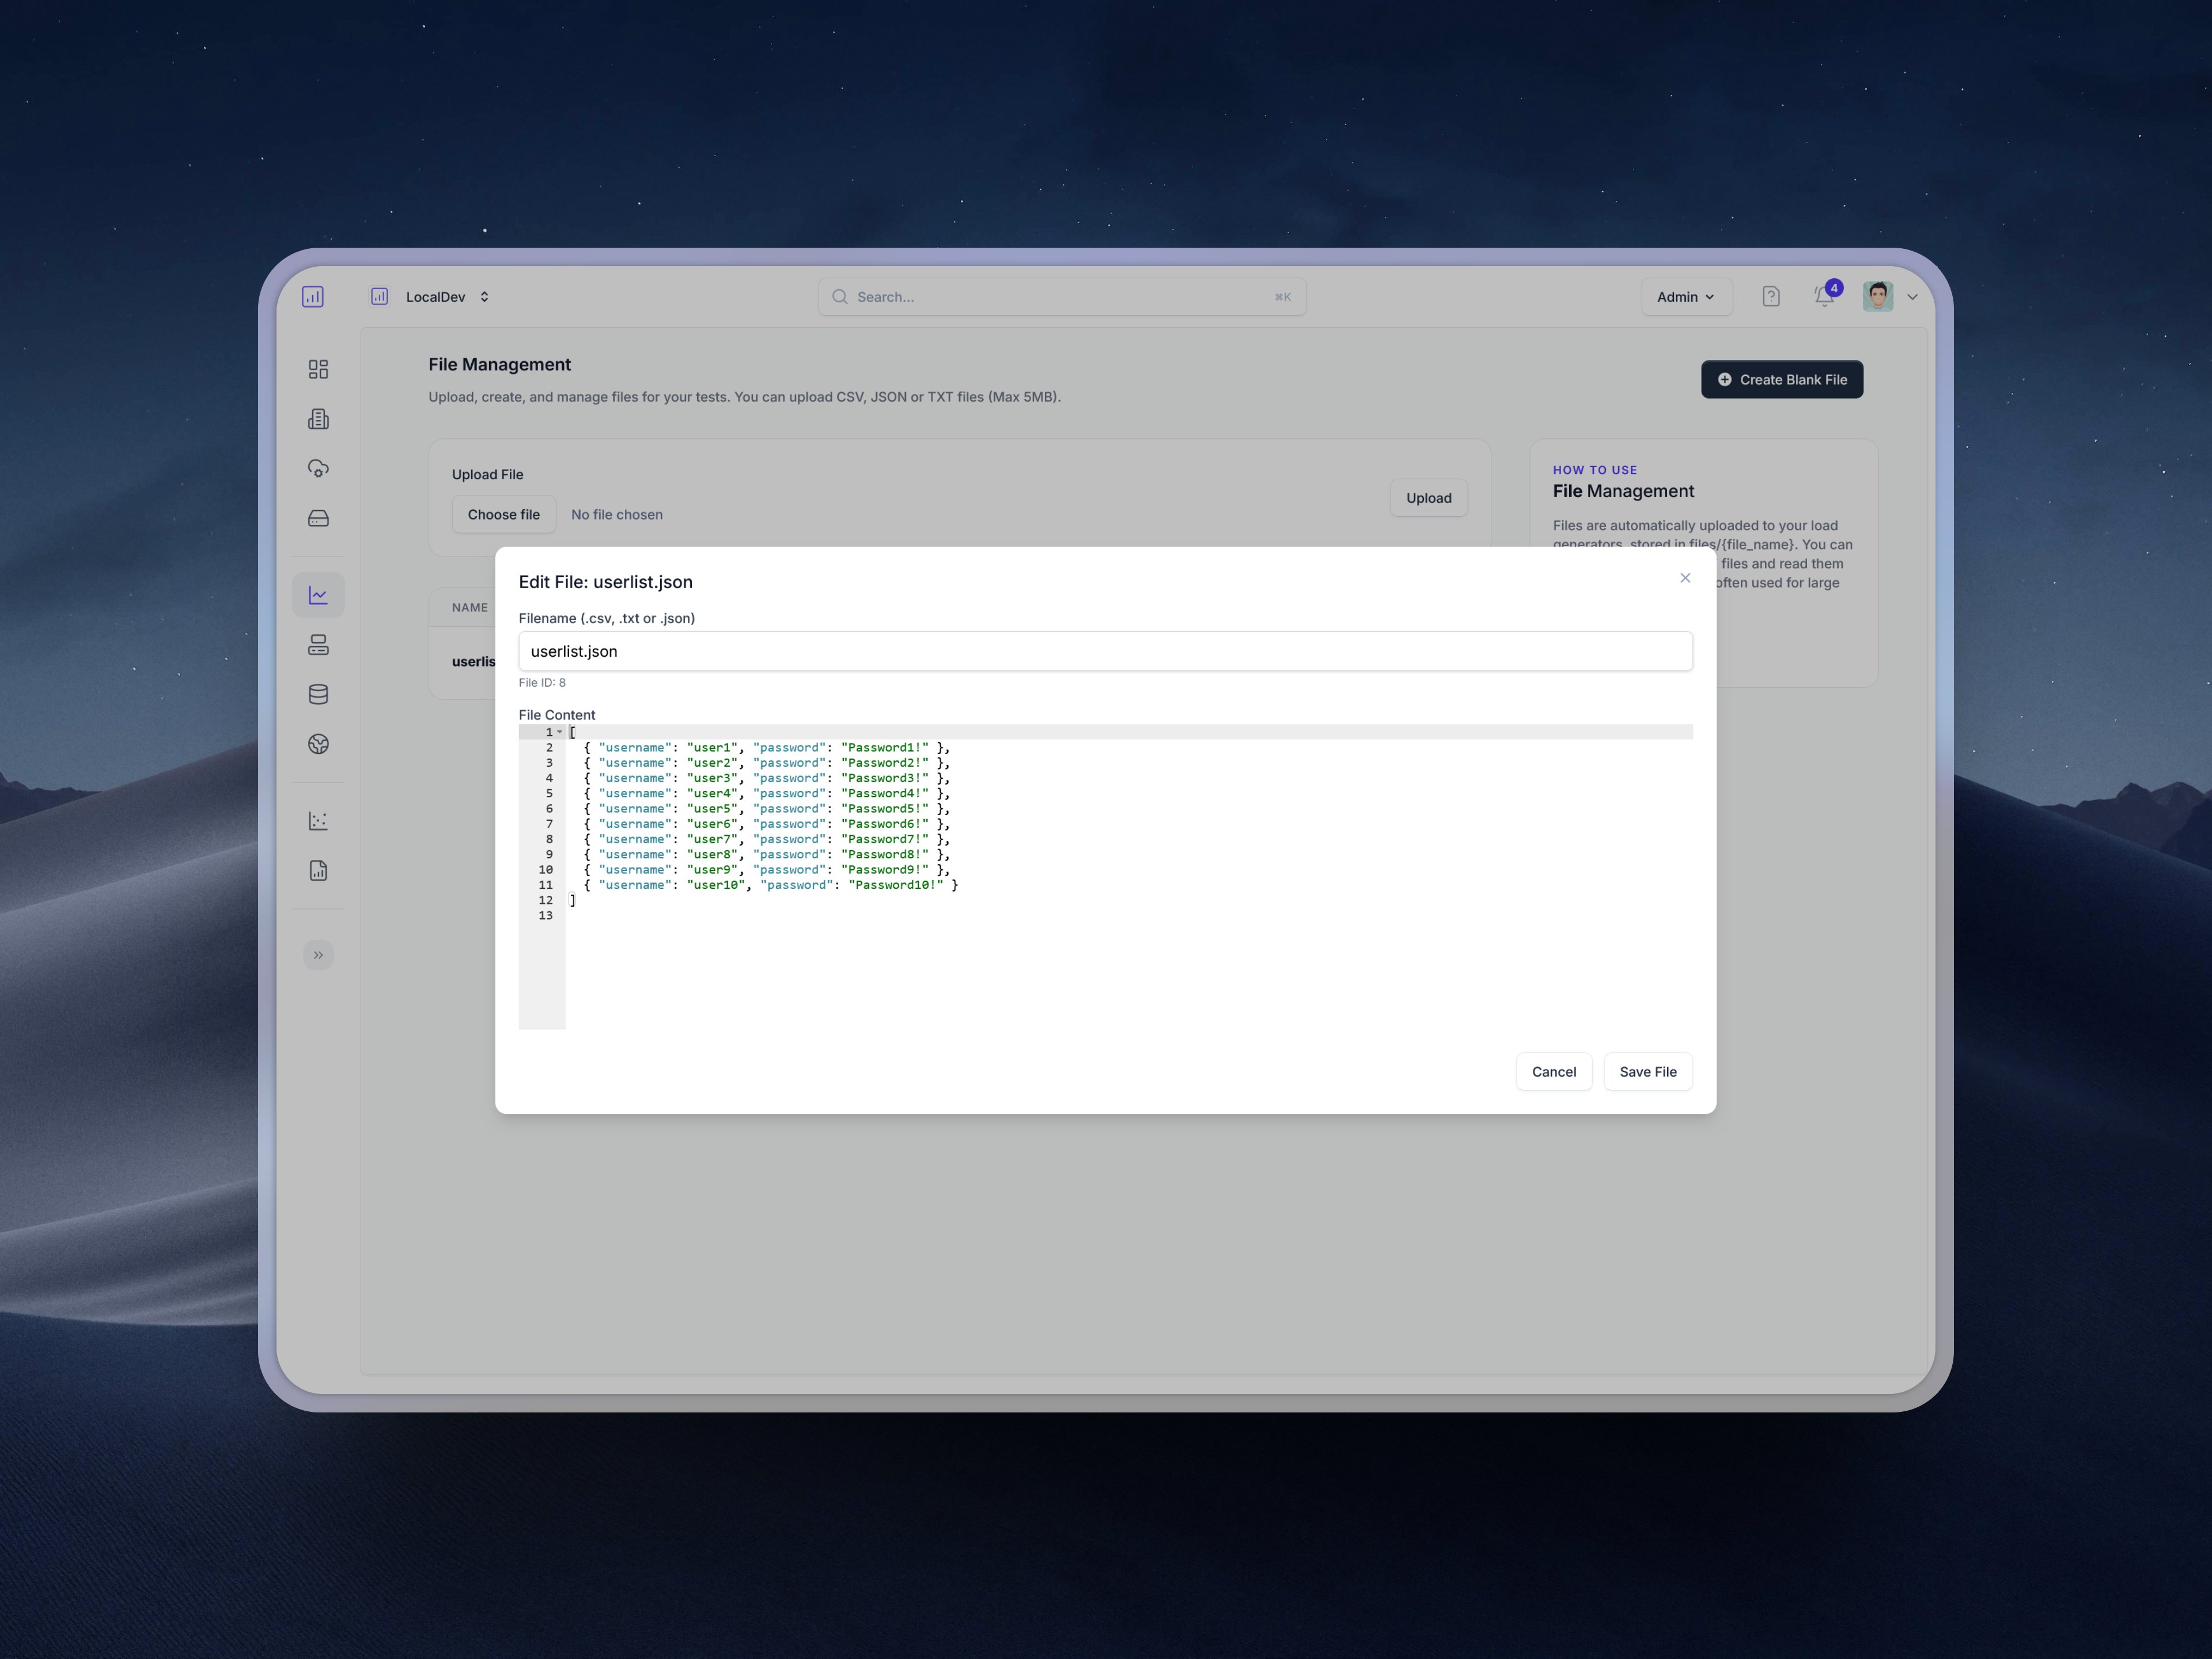Image resolution: width=2212 pixels, height=1659 pixels.
Task: Click the "Password3!" value in editor
Action: [x=885, y=778]
